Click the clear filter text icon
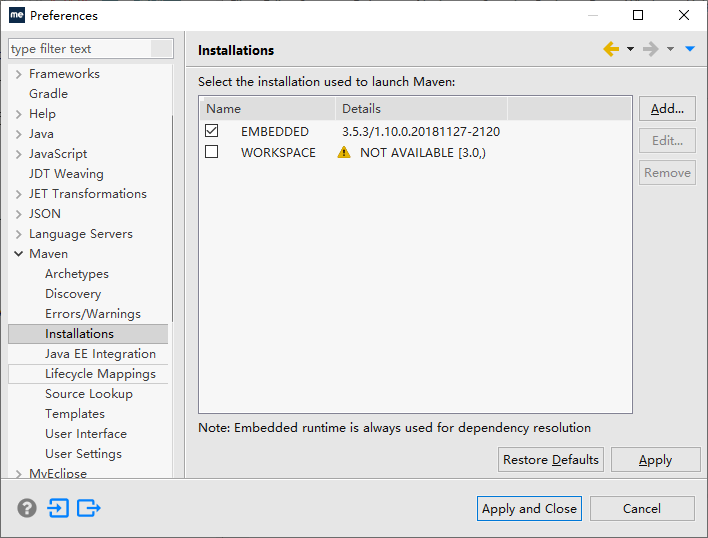This screenshot has height=538, width=708. click(162, 49)
